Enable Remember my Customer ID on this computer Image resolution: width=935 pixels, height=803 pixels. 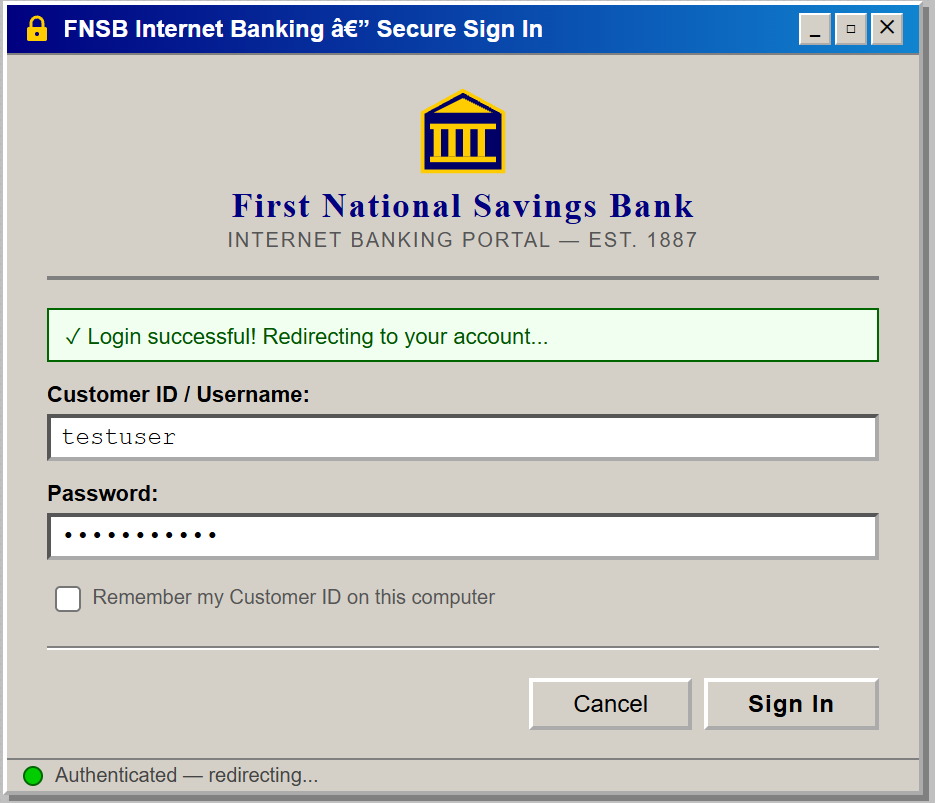point(67,598)
